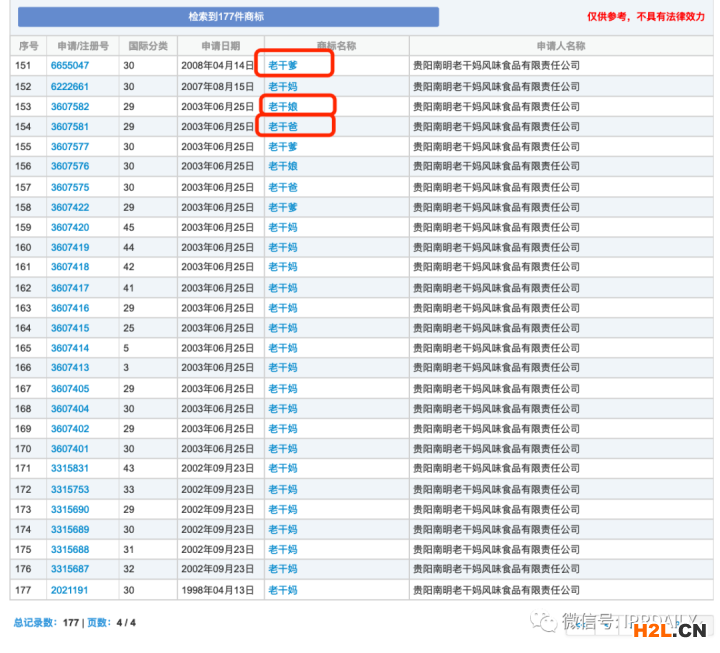Open trademark 老干娘 in row 156

[283, 166]
